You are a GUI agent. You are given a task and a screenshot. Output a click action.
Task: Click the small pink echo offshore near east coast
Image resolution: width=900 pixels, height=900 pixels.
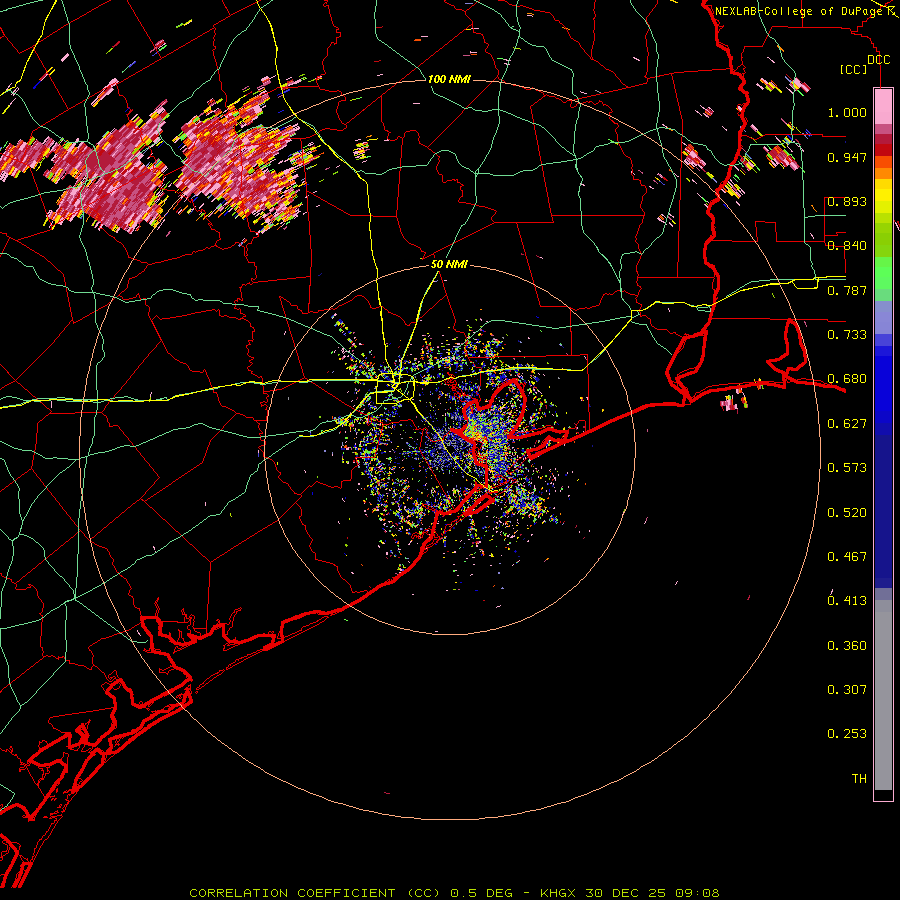[x=730, y=403]
